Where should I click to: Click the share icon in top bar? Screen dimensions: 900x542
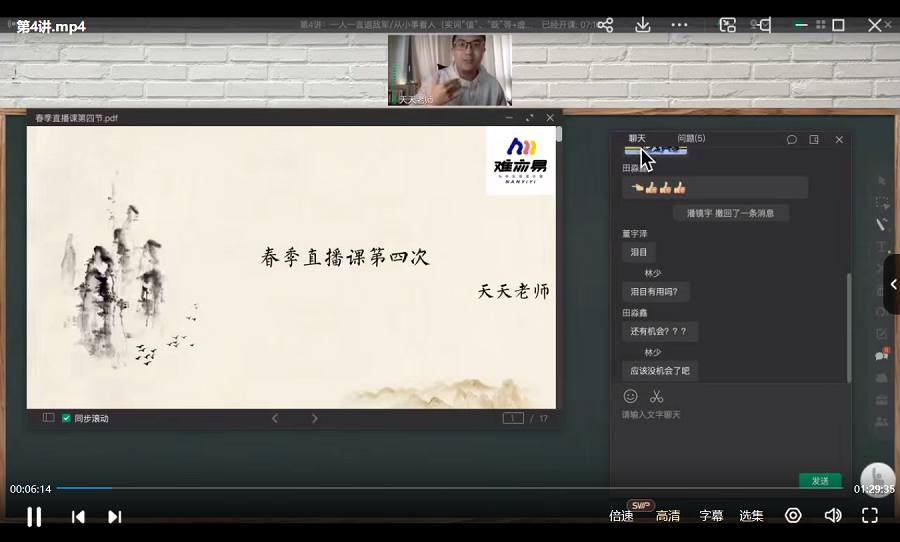605,25
